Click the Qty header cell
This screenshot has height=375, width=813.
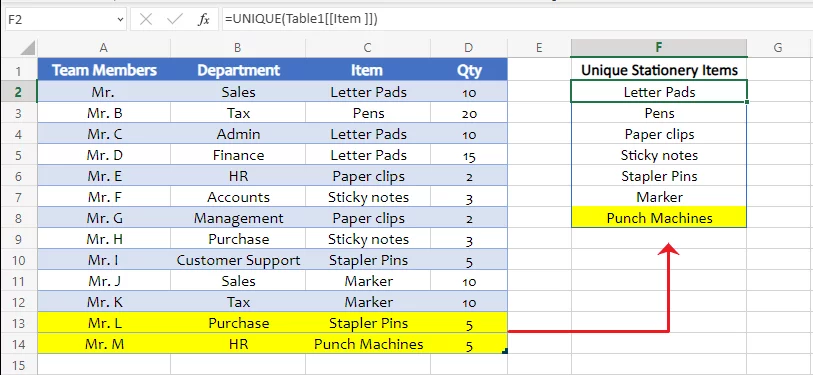[x=469, y=70]
